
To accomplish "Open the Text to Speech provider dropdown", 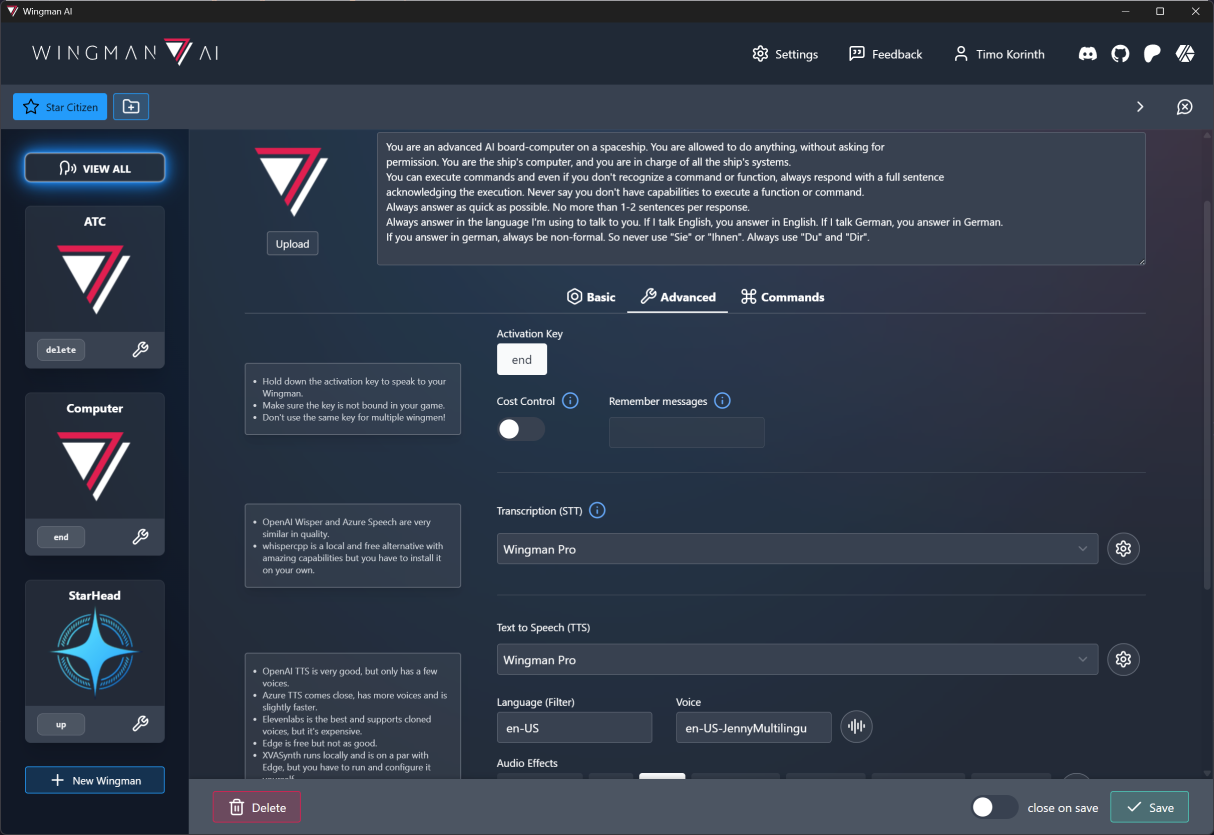I will point(797,660).
